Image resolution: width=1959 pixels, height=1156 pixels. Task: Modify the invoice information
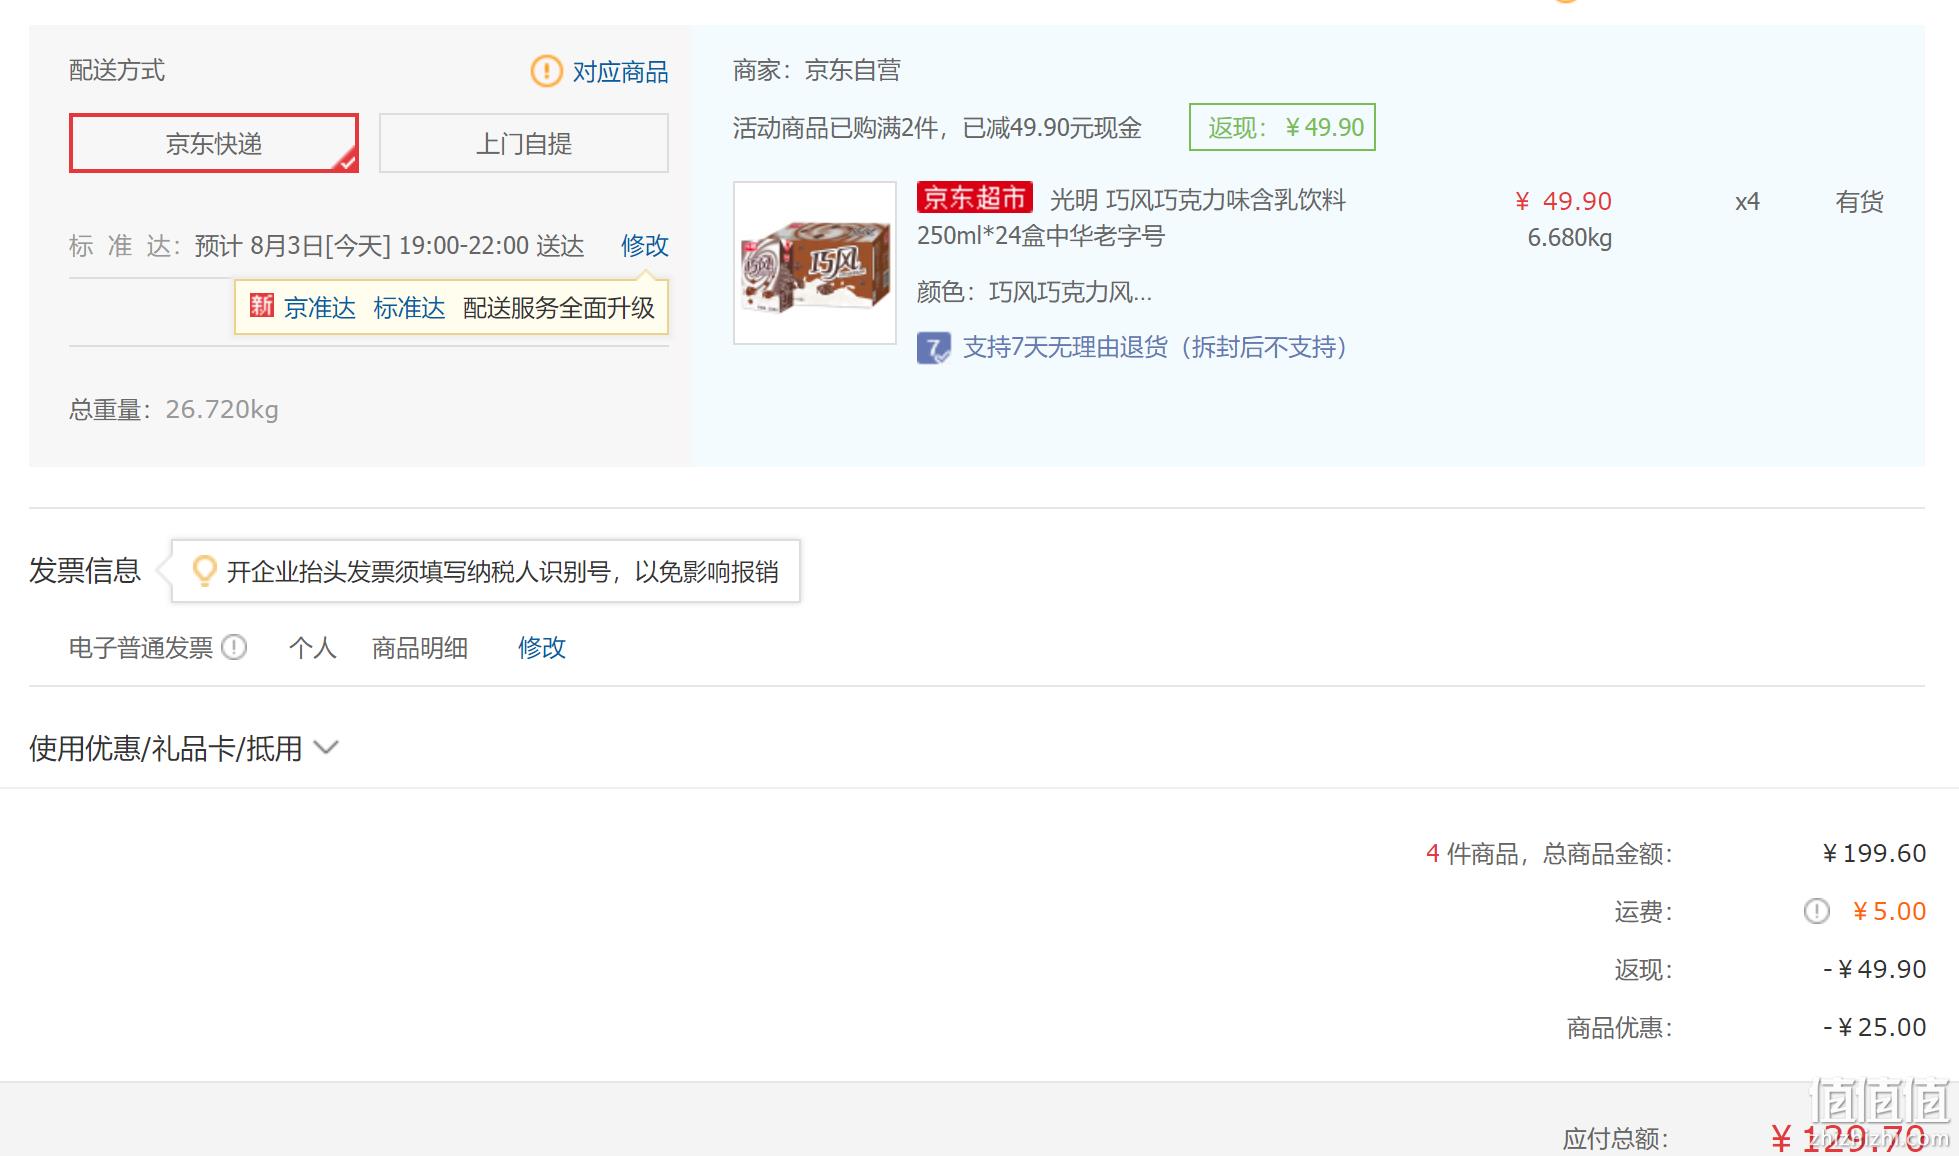click(542, 648)
